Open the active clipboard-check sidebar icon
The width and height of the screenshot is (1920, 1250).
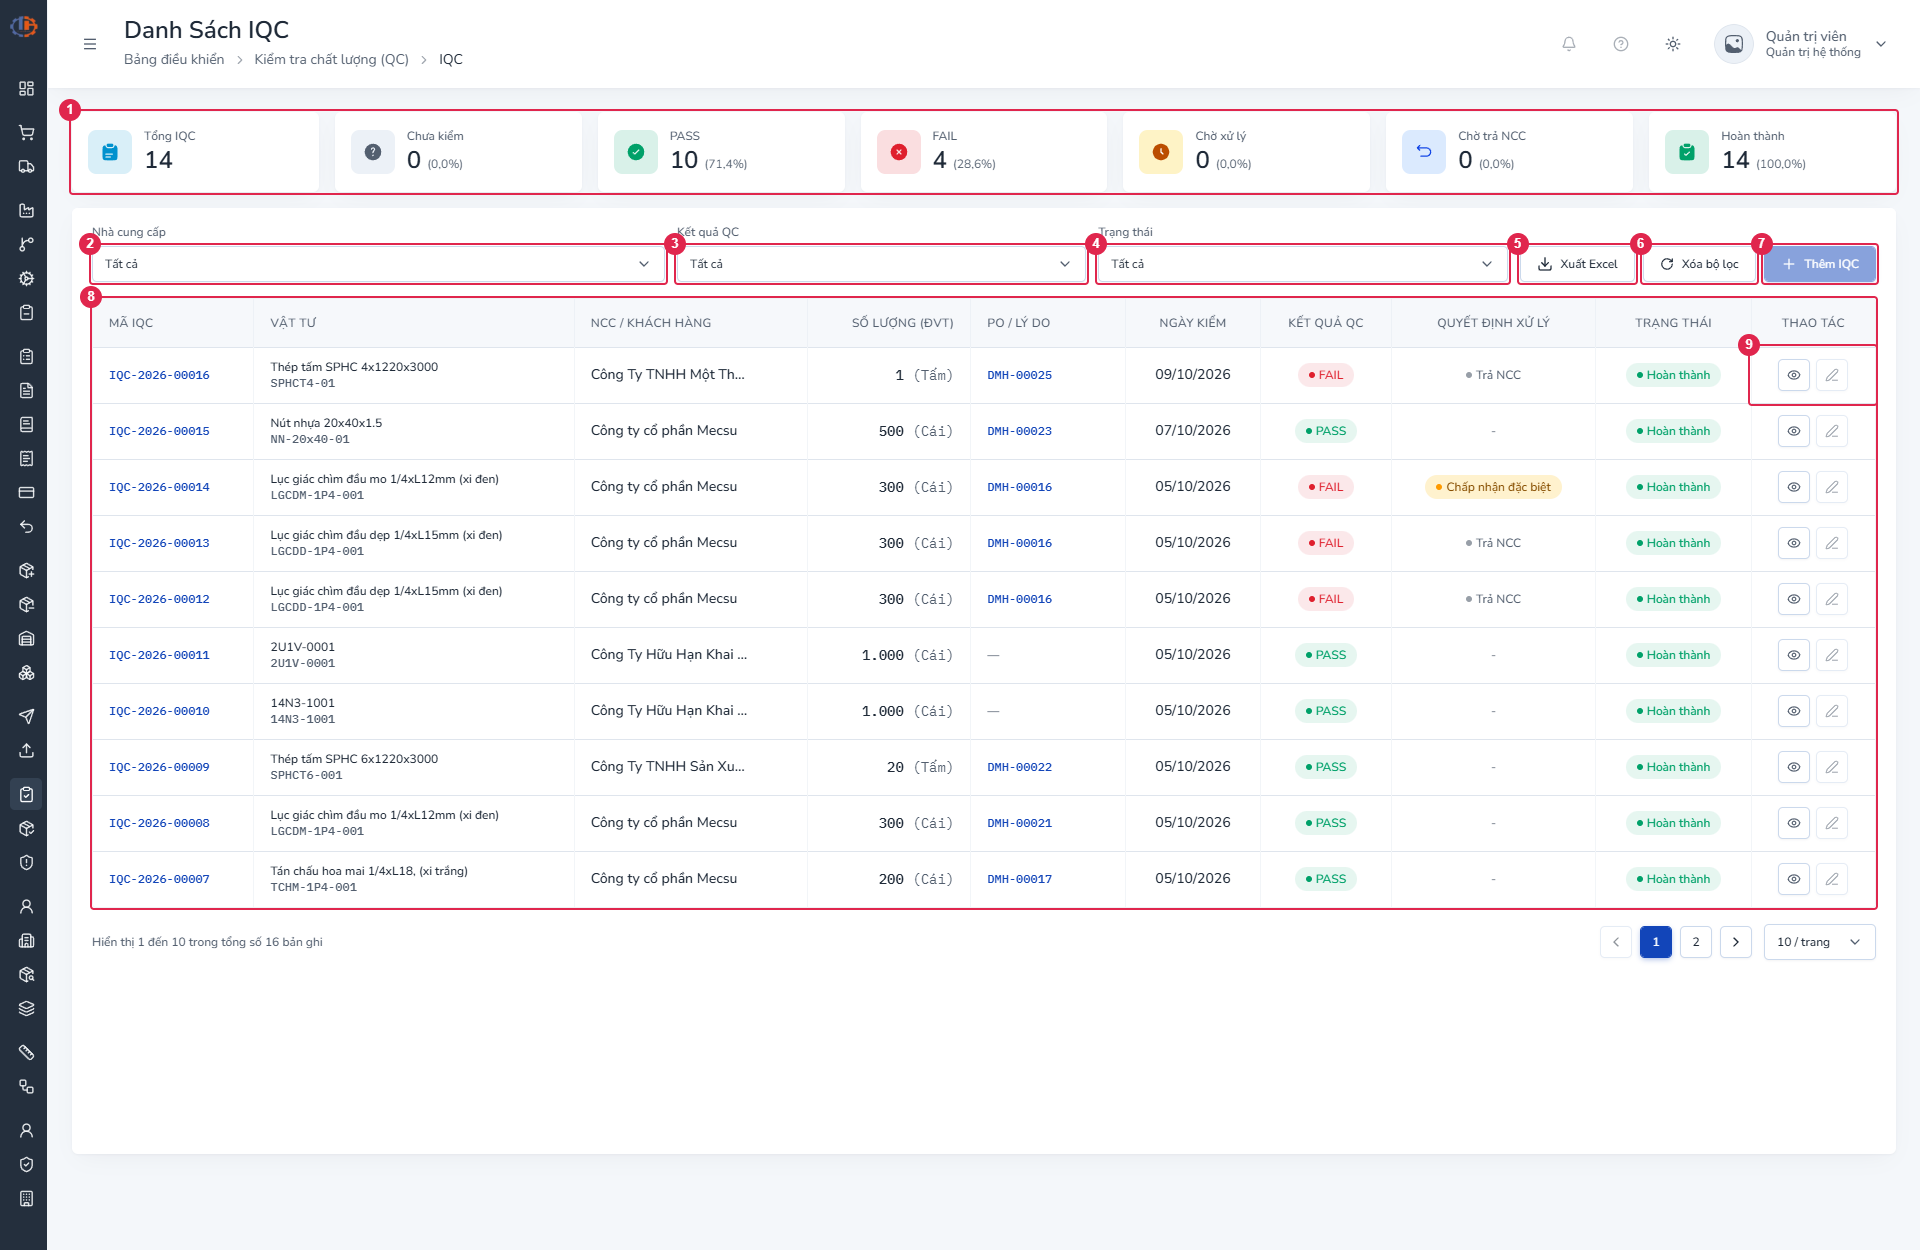(x=27, y=794)
